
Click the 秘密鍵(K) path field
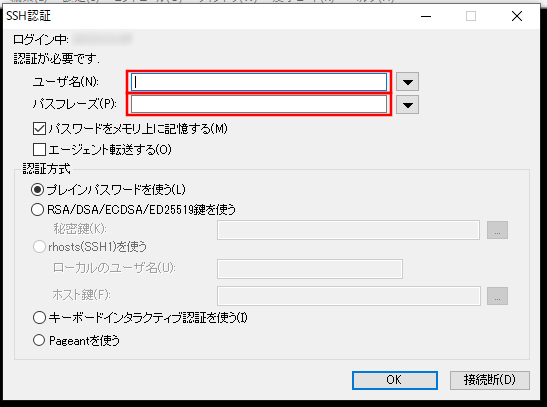348,230
